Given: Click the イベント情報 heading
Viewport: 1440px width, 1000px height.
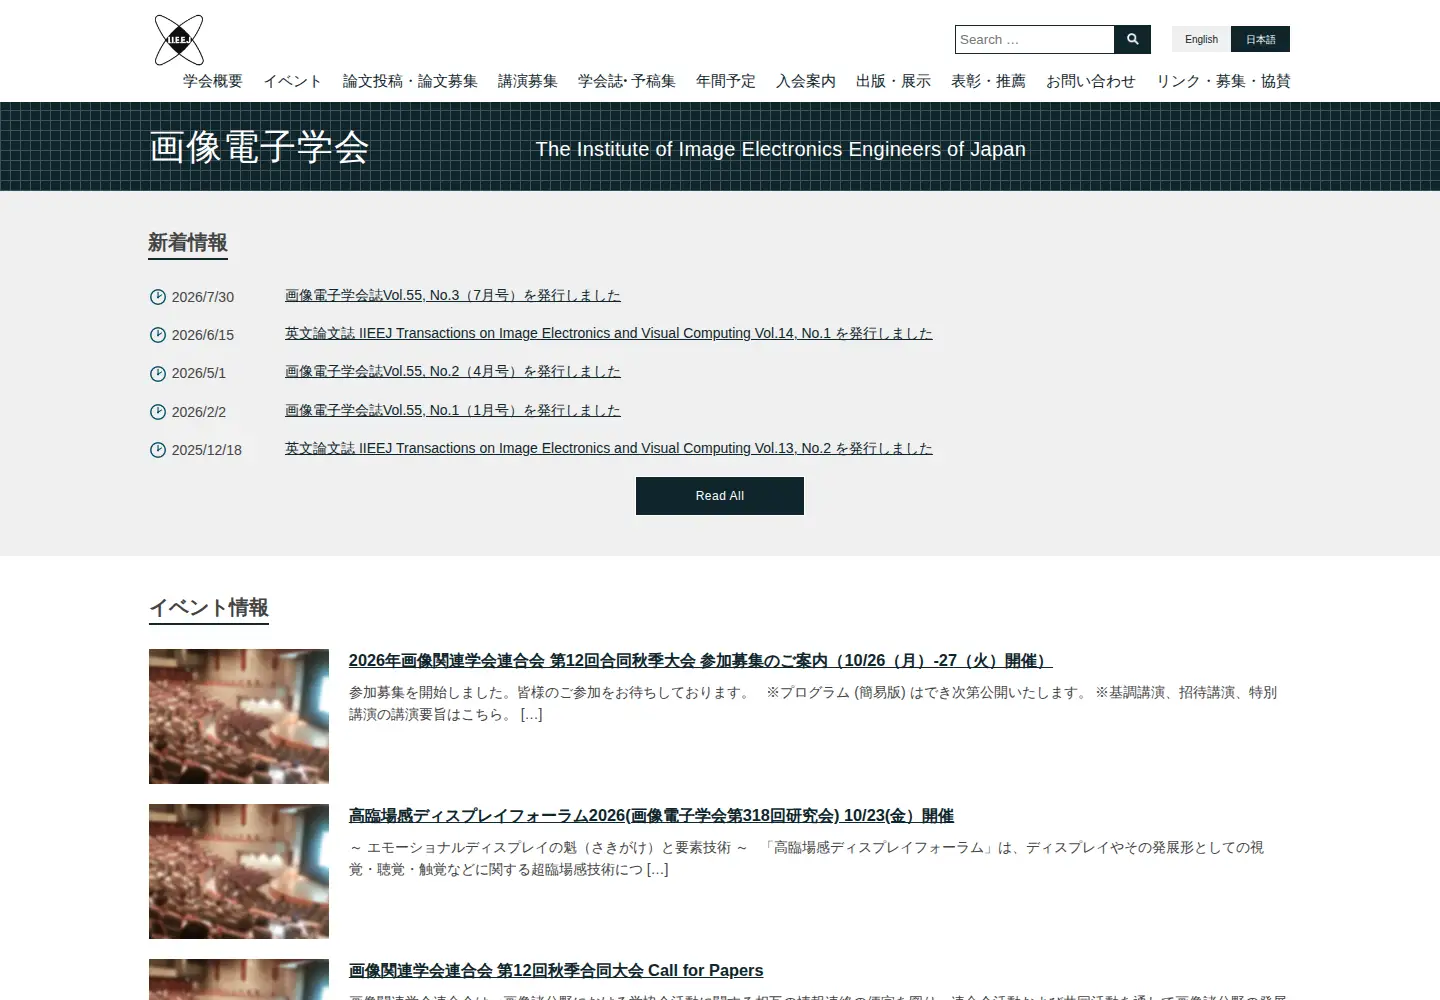Looking at the screenshot, I should click(x=209, y=607).
